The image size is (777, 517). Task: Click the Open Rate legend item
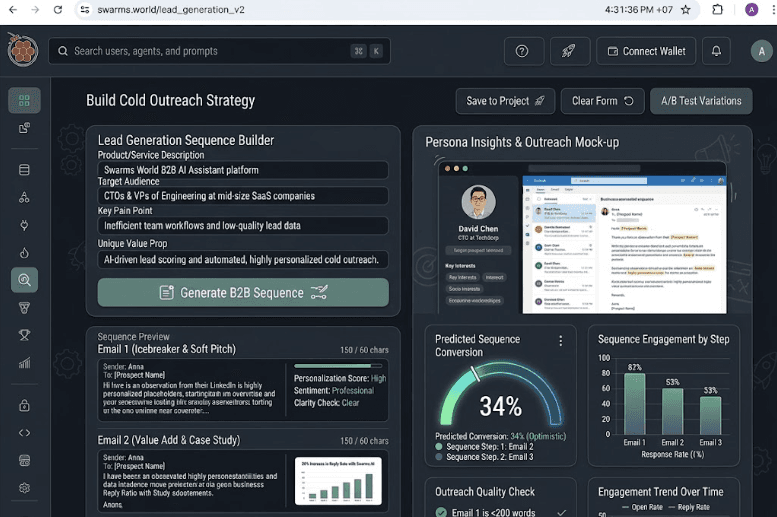[642, 507]
